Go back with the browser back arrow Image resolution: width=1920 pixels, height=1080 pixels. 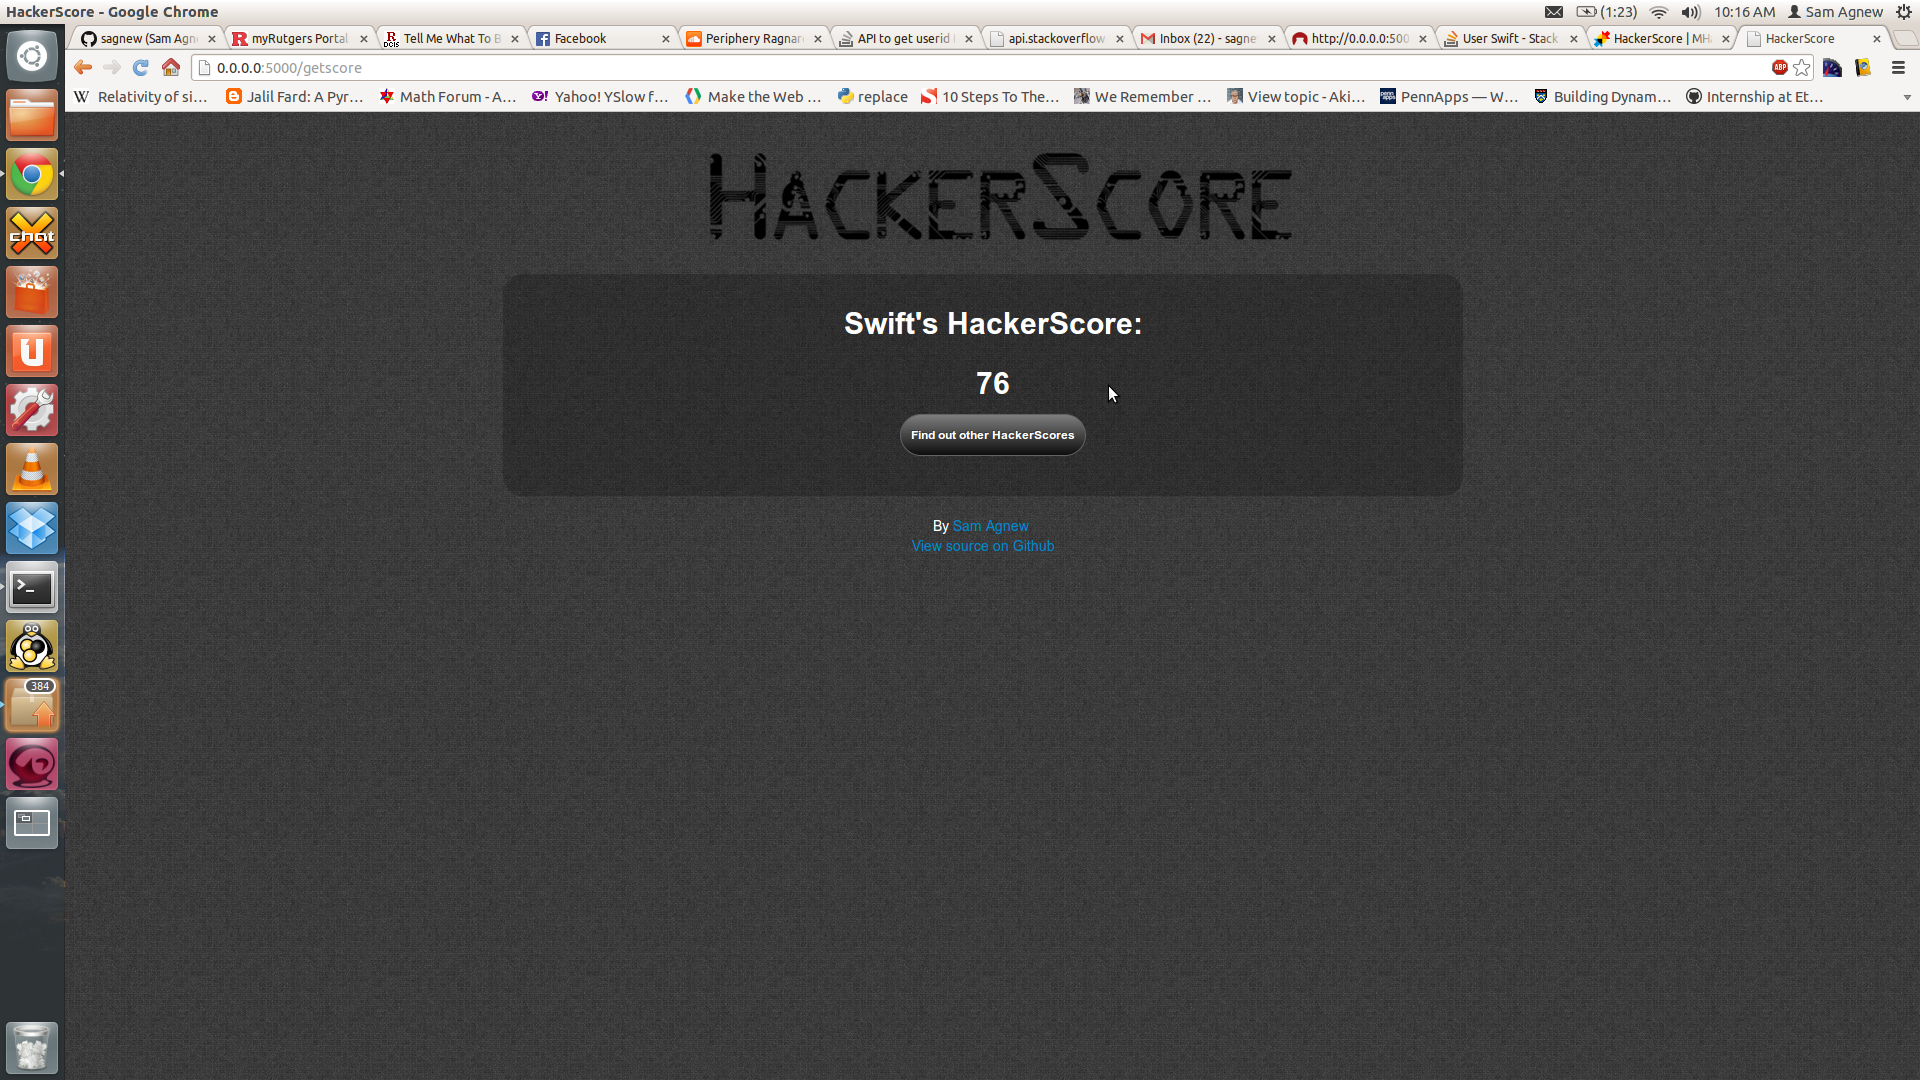pyautogui.click(x=83, y=68)
